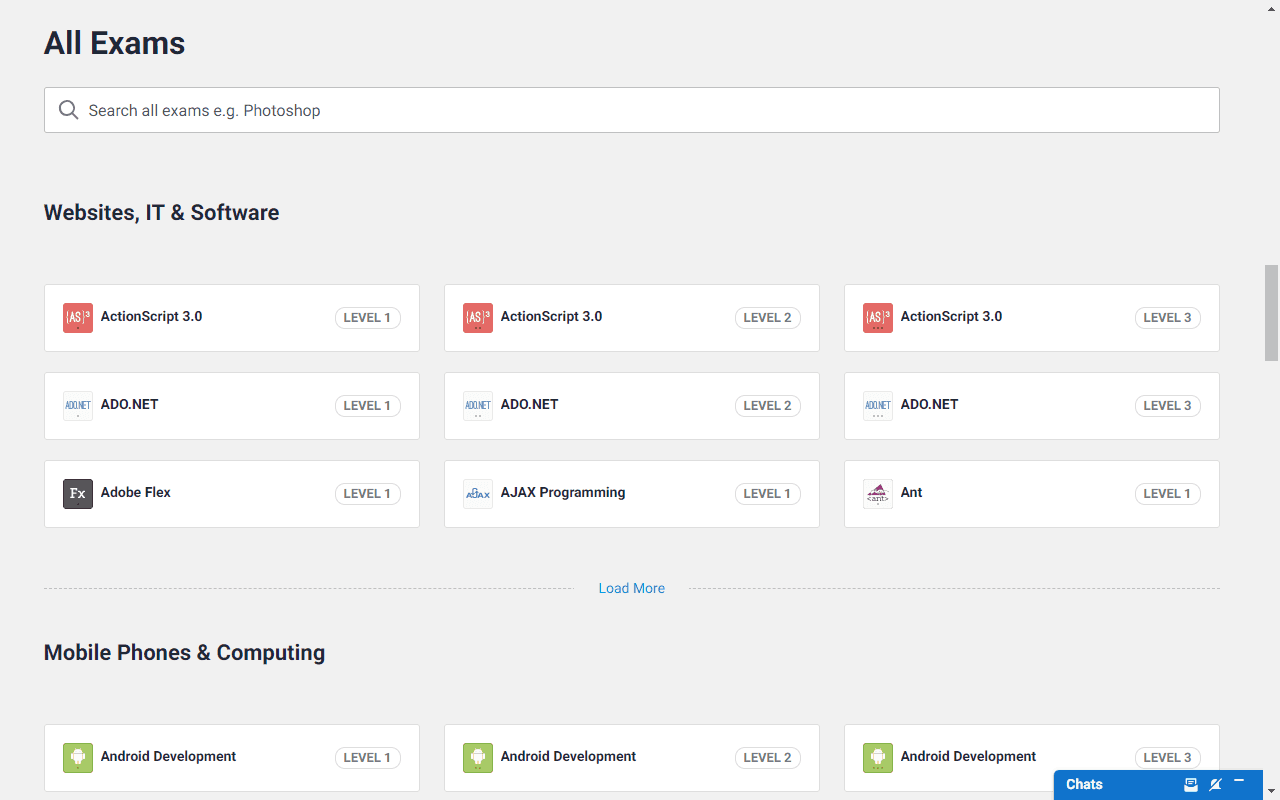Open ADO.NET Level 1 exam title
The image size is (1280, 800).
129,404
